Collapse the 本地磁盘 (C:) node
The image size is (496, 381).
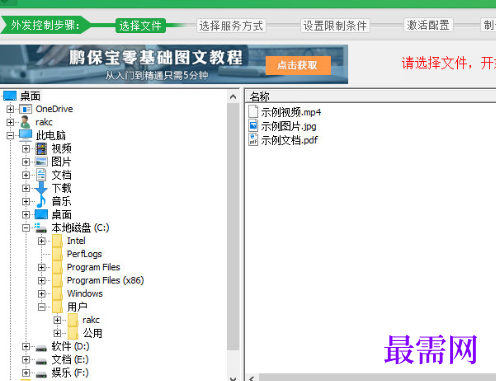click(26, 228)
